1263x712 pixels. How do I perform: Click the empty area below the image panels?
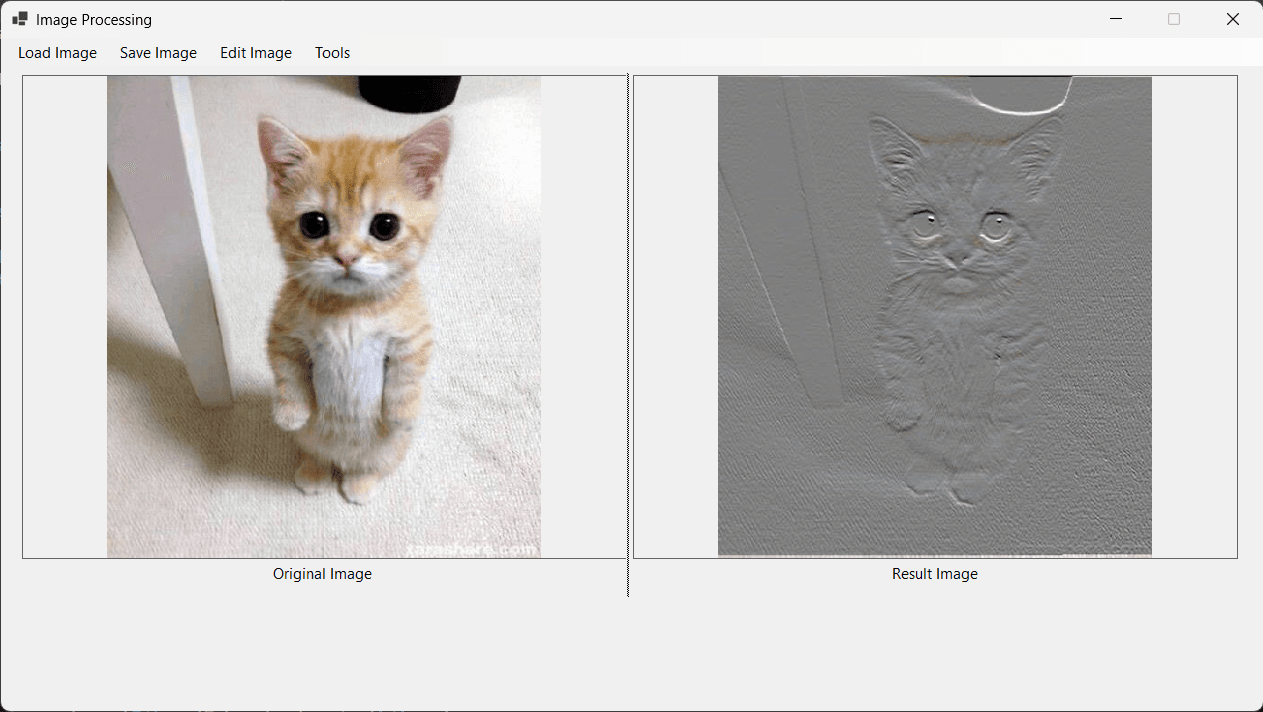click(x=631, y=655)
